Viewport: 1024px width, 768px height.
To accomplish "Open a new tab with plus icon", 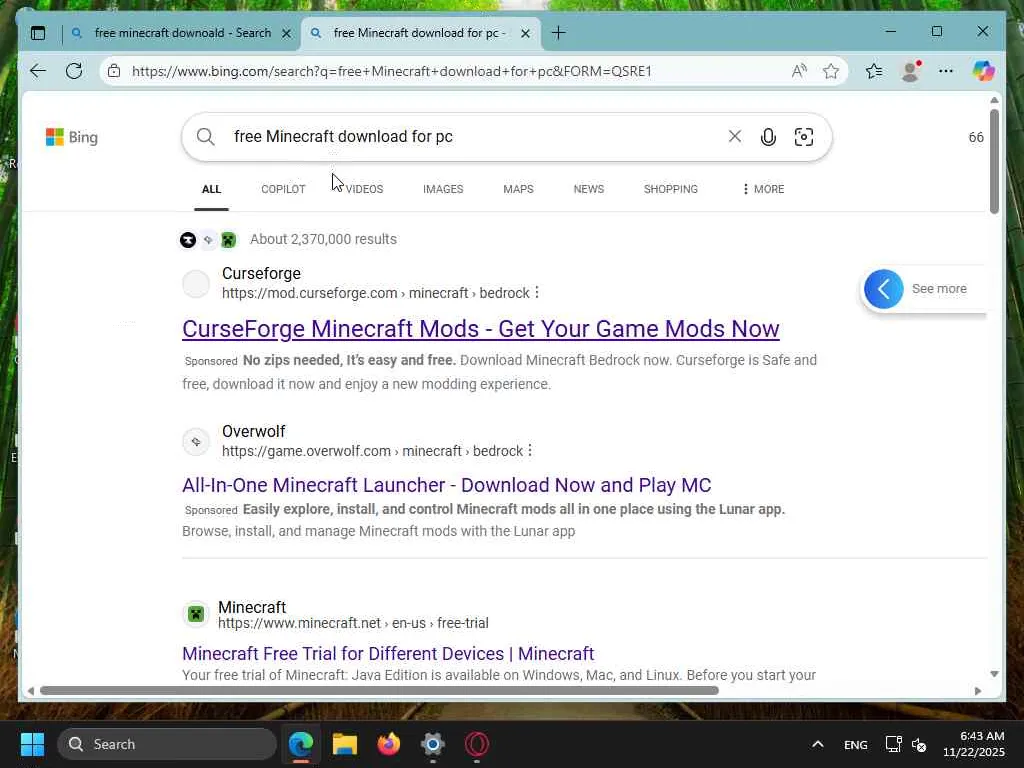I will (558, 33).
